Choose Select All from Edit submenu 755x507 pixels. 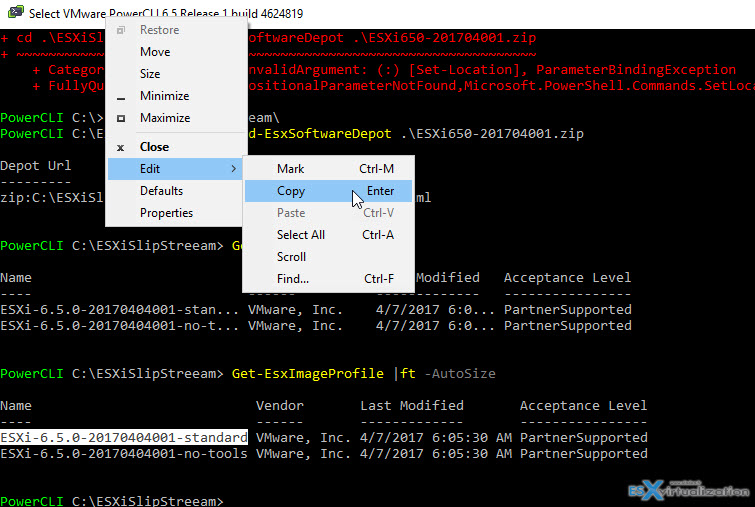(300, 235)
